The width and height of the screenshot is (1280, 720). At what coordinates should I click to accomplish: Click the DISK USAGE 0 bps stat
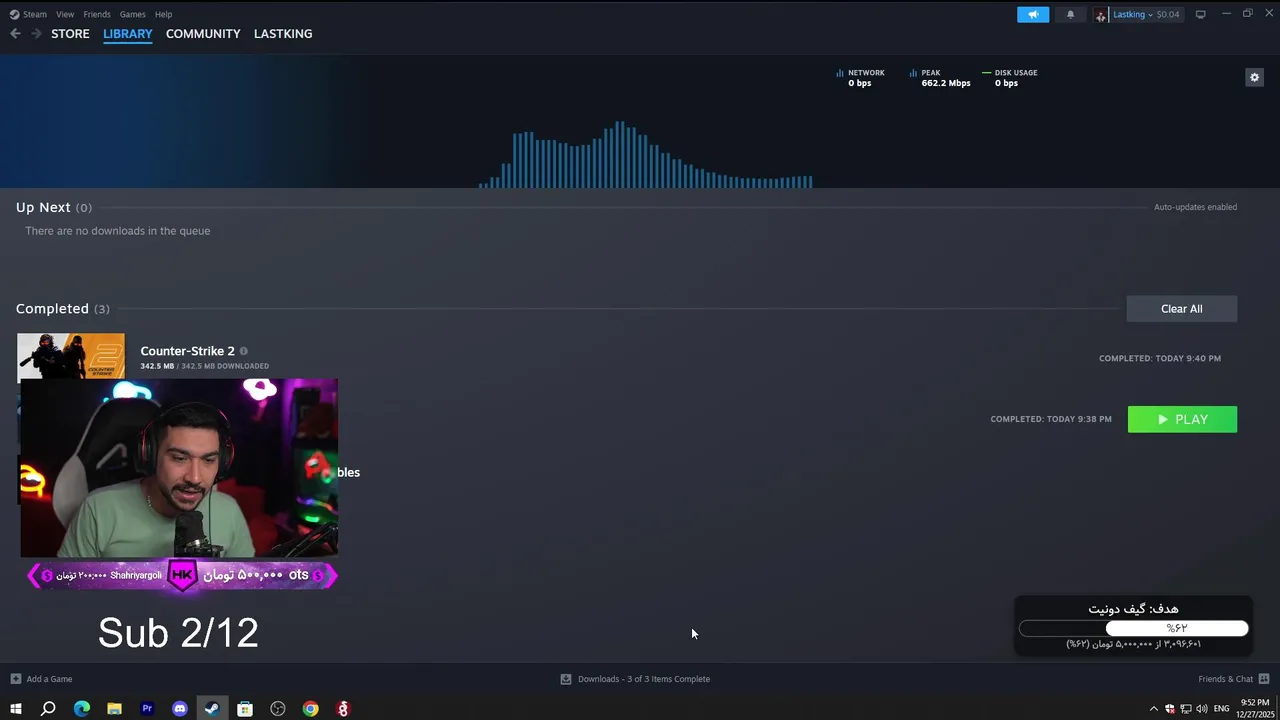tap(1010, 78)
